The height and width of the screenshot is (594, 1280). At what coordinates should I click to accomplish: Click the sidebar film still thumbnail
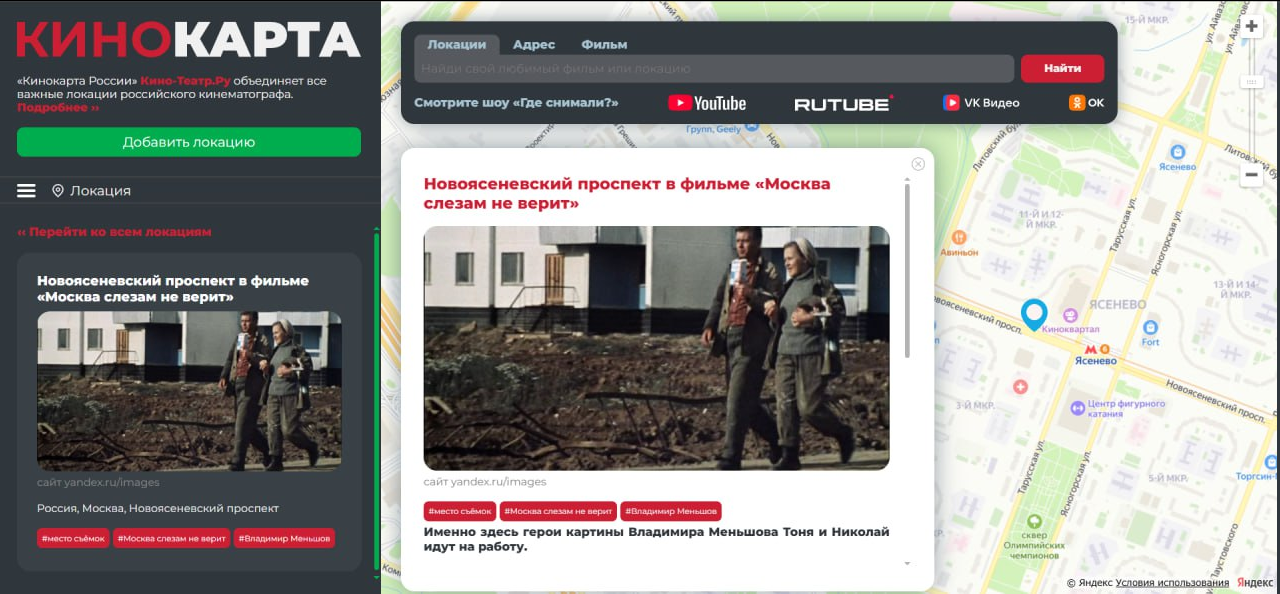189,391
